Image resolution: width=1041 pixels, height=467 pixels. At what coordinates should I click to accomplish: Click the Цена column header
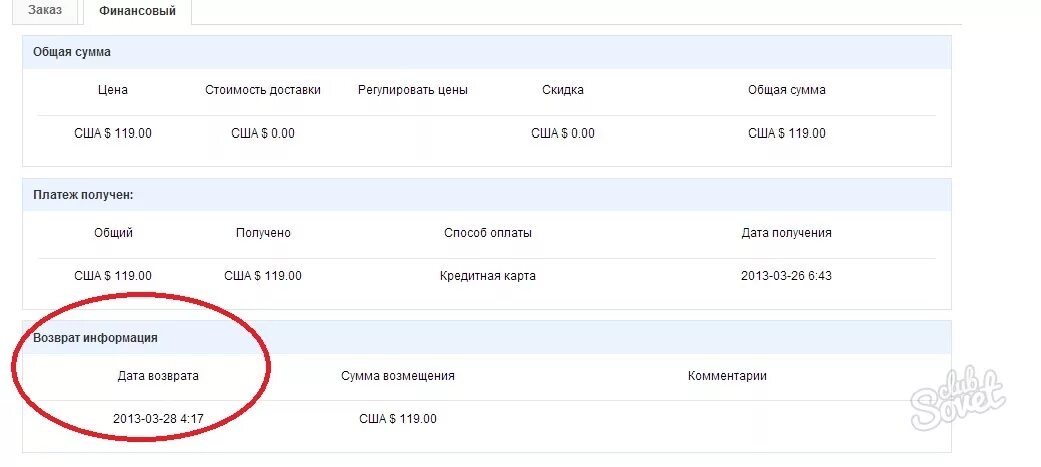point(113,90)
